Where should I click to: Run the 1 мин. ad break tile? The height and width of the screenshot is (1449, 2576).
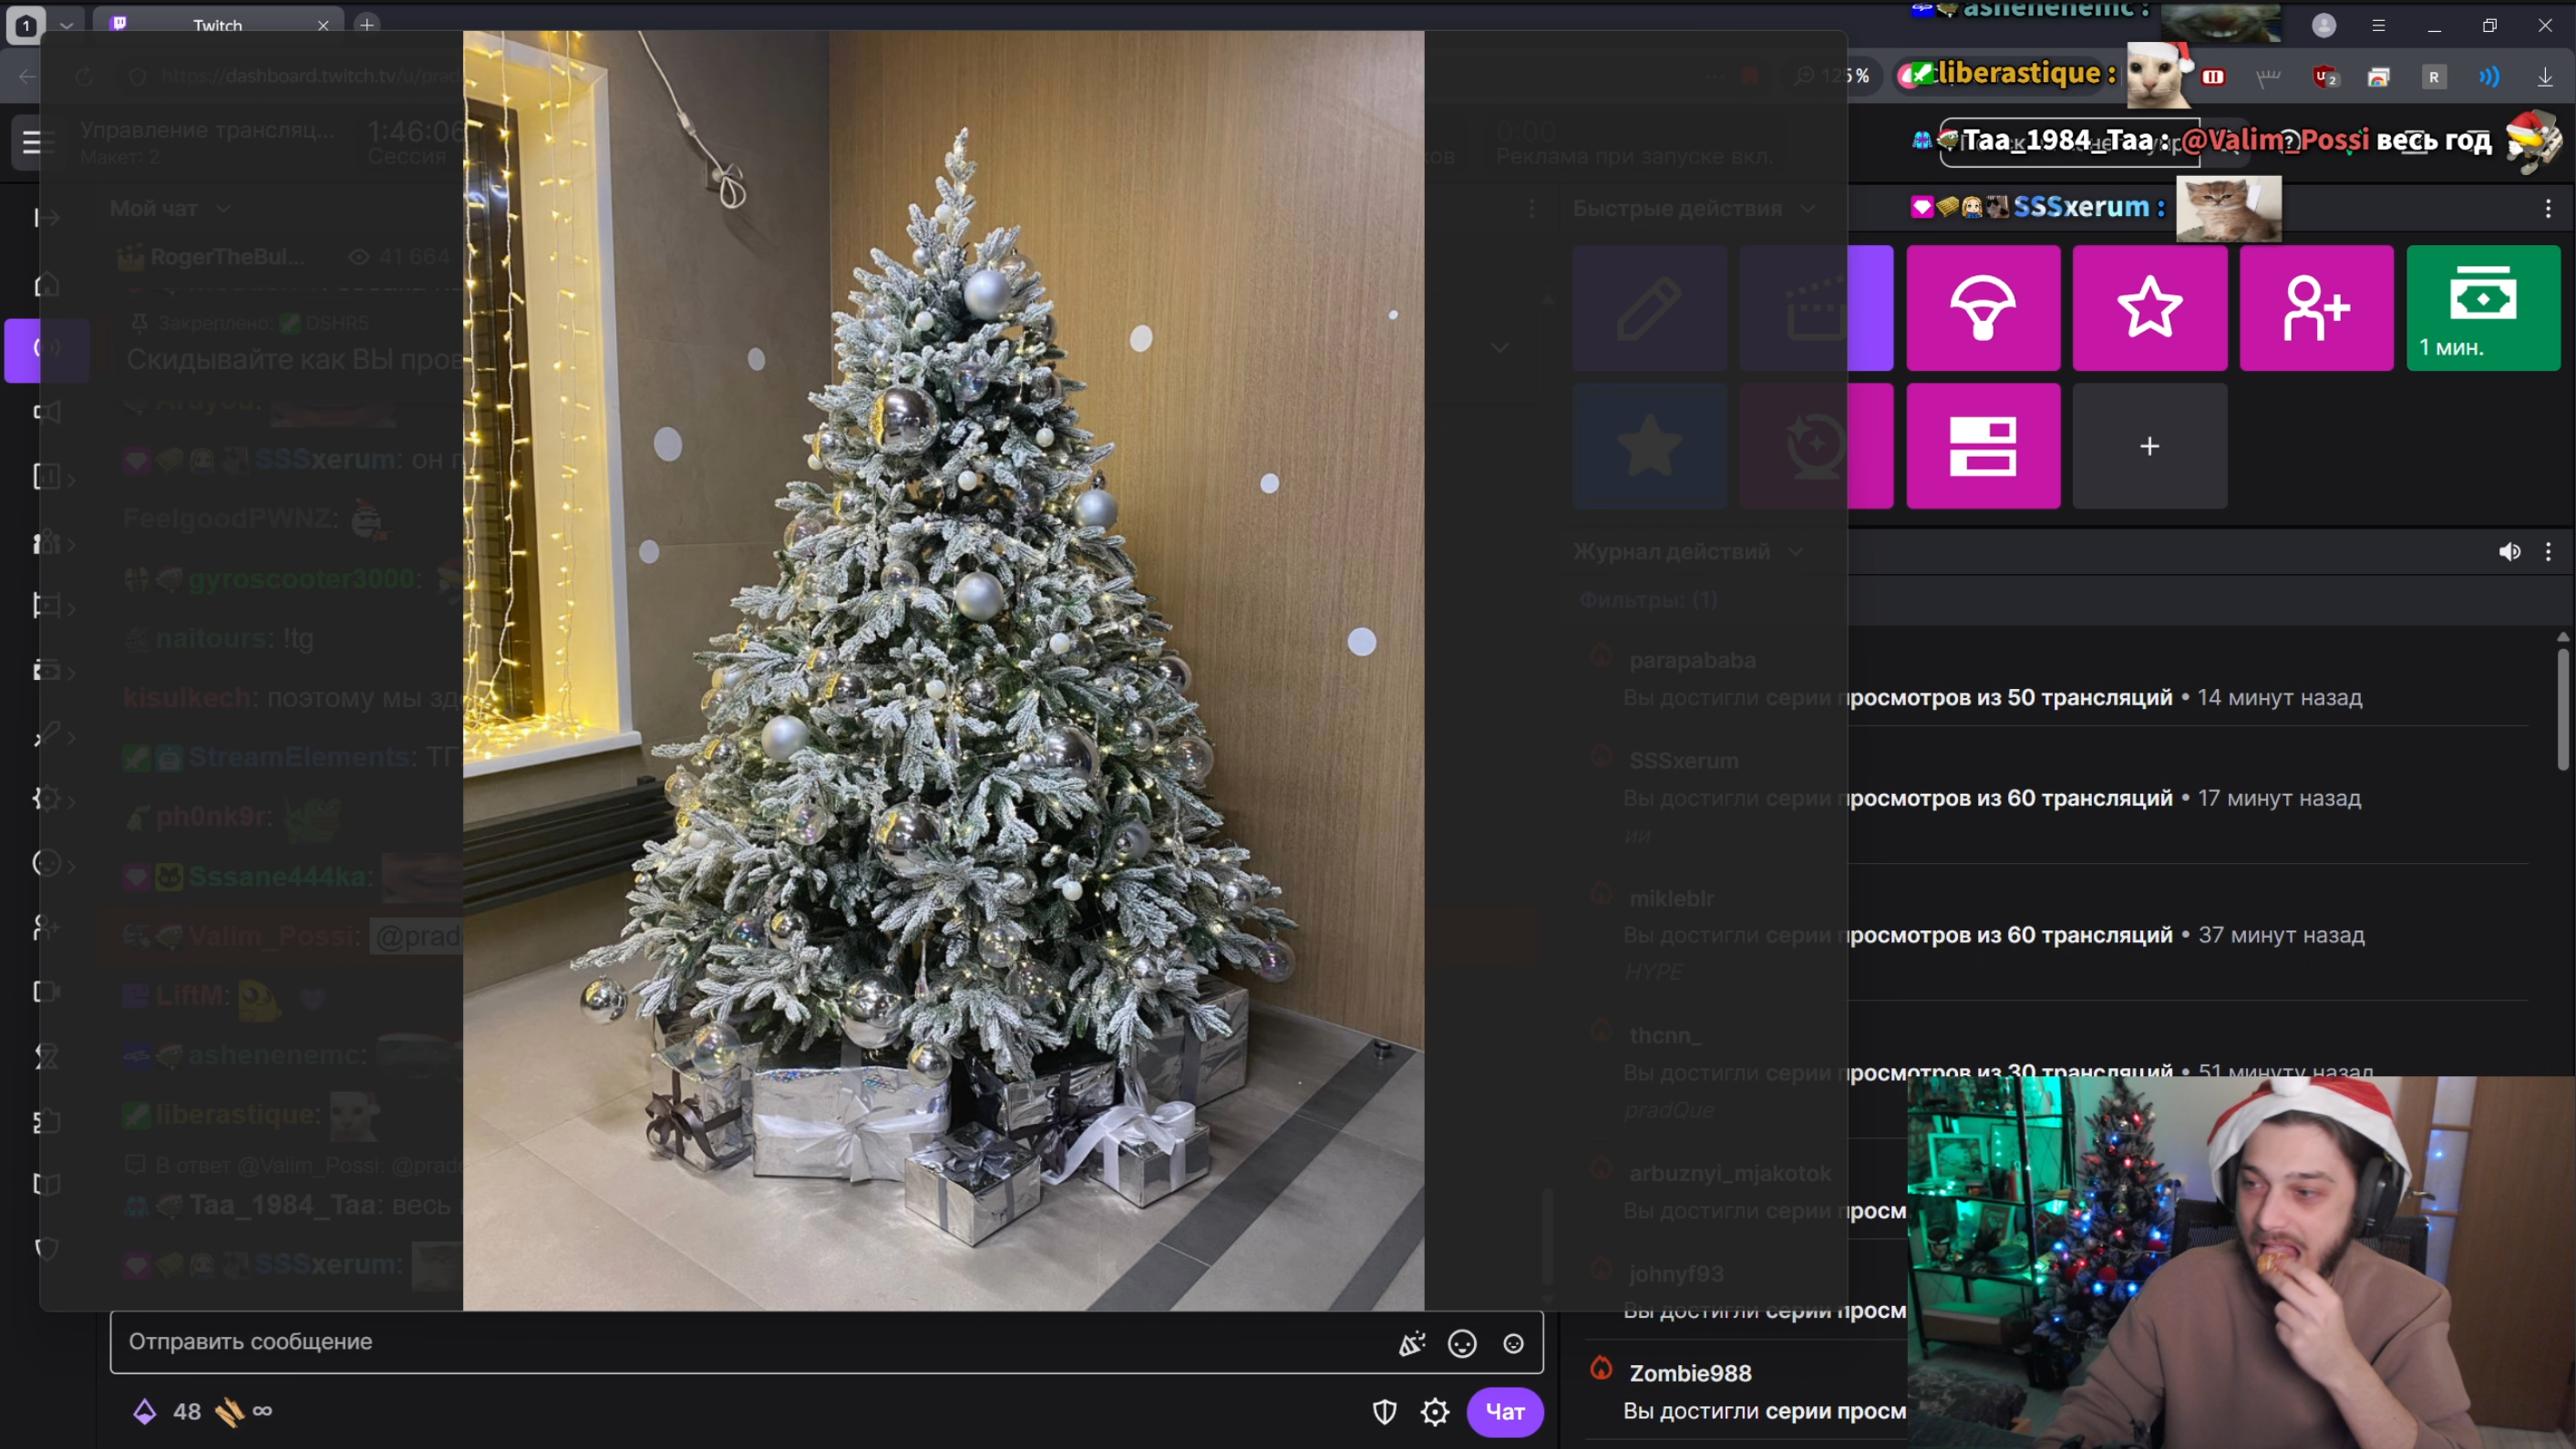tap(2482, 307)
